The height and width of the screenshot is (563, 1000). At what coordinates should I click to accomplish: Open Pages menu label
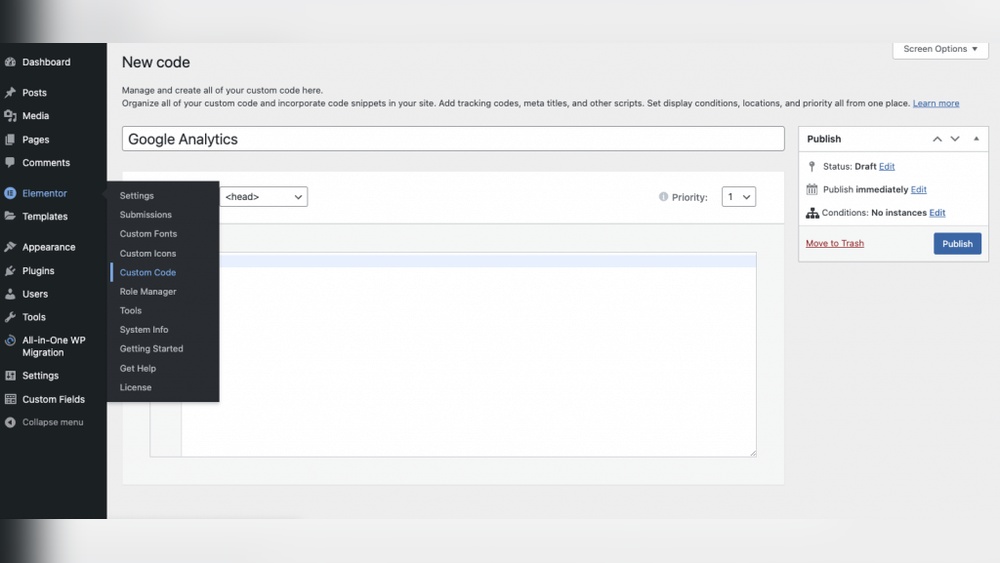[36, 139]
